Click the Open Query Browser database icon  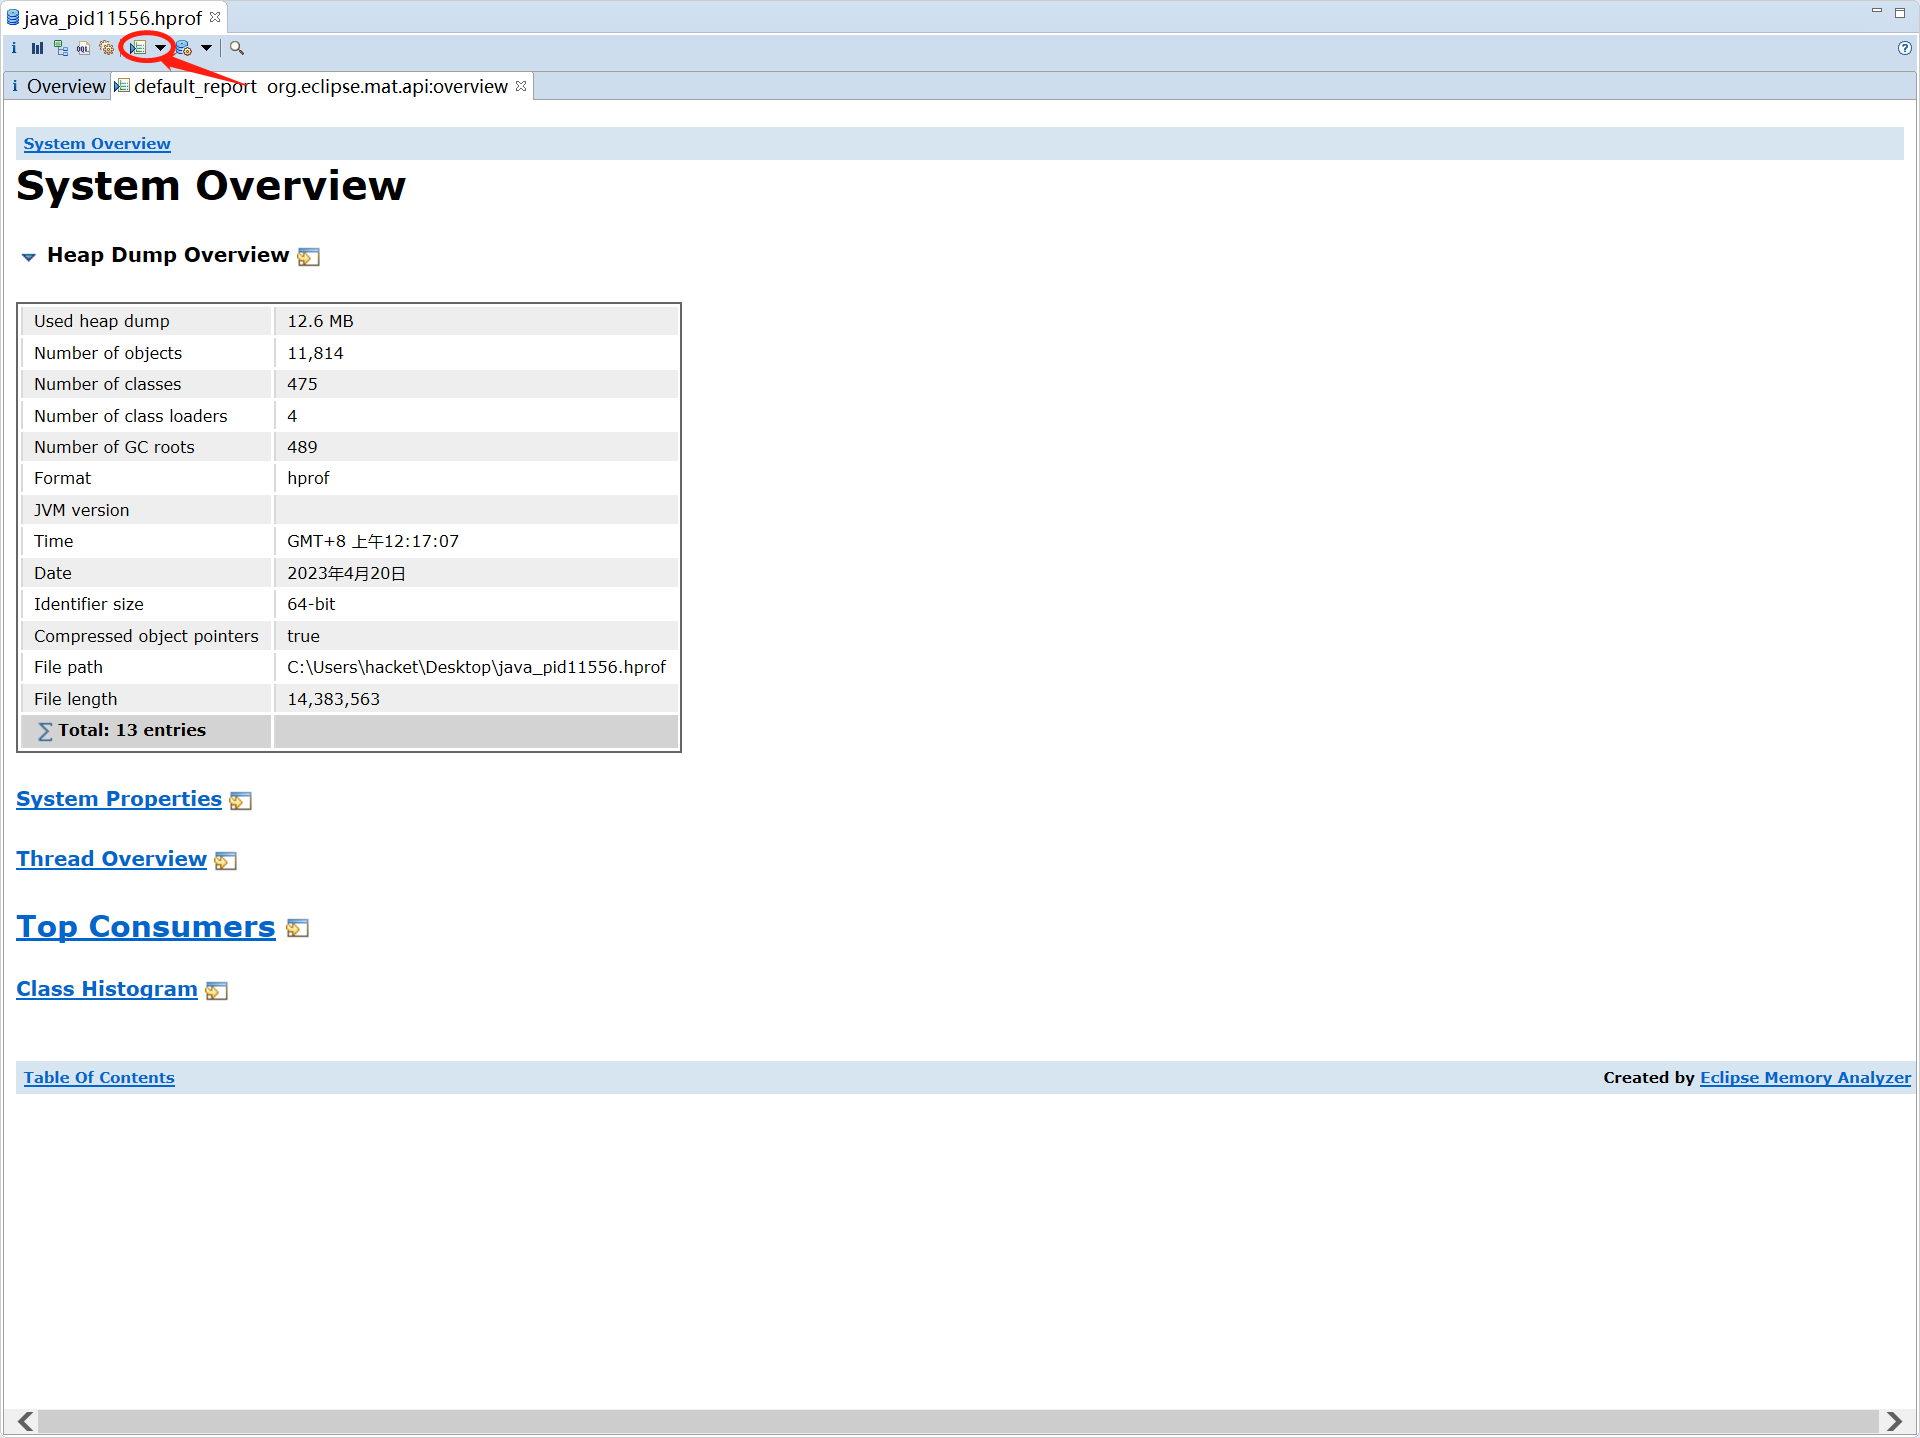coord(184,48)
